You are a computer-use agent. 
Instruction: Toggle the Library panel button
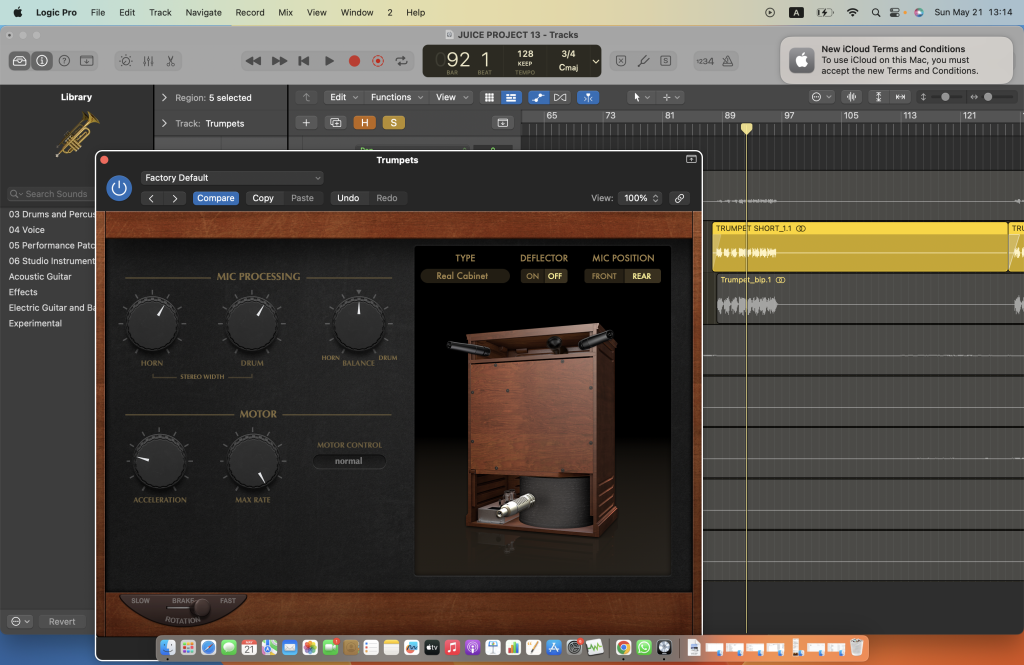[x=20, y=61]
